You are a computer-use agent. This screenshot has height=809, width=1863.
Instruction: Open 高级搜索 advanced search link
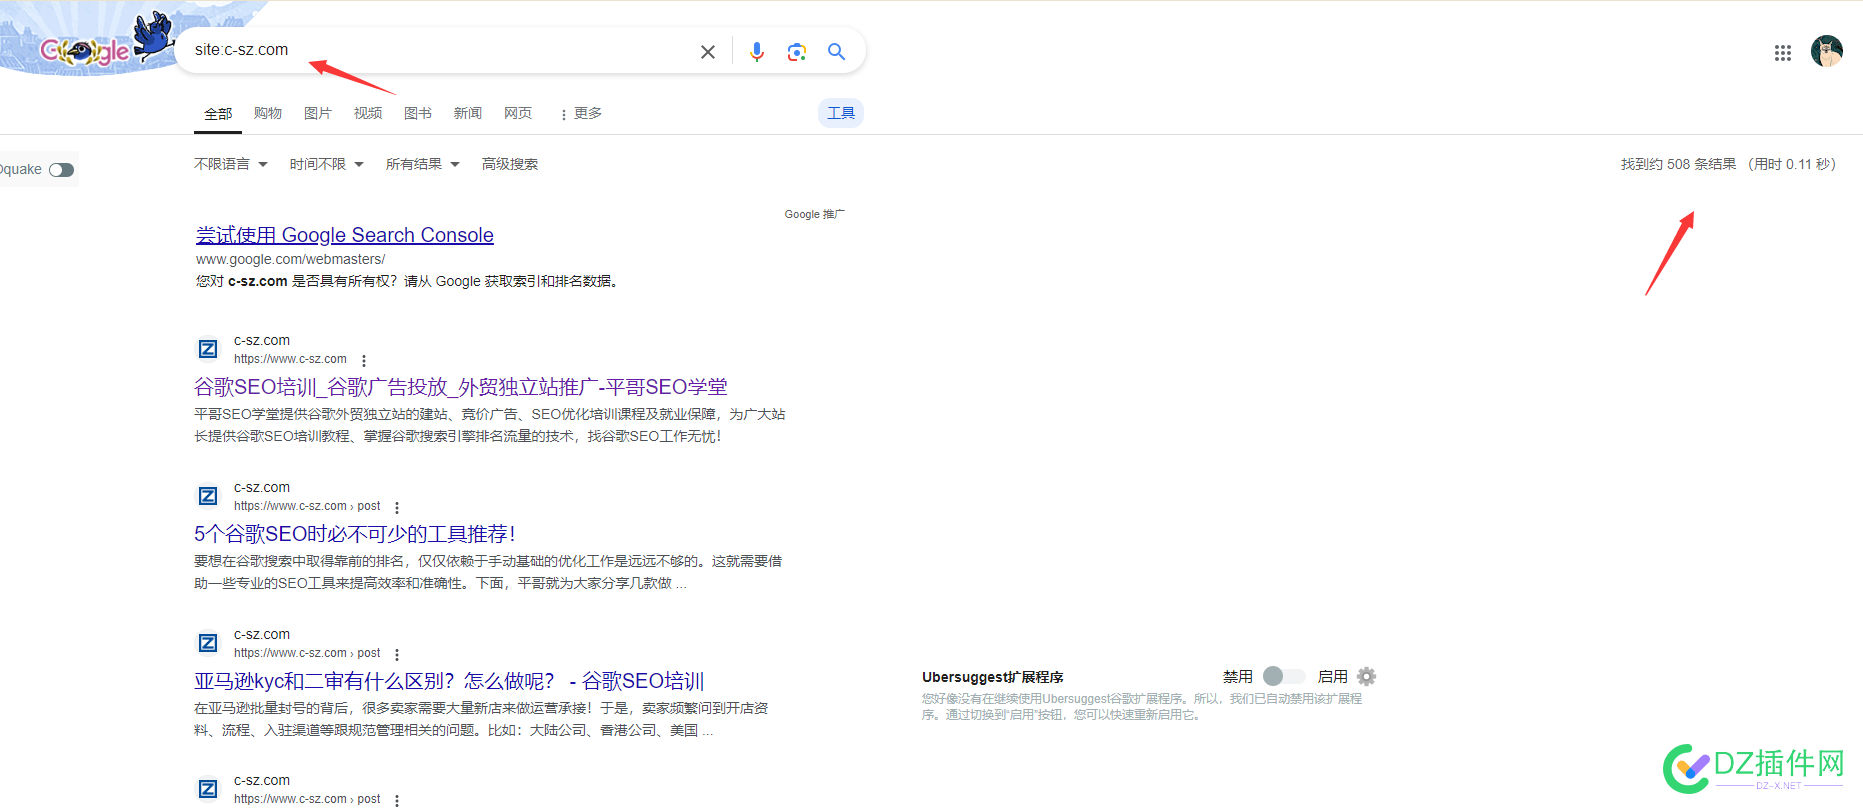tap(510, 164)
